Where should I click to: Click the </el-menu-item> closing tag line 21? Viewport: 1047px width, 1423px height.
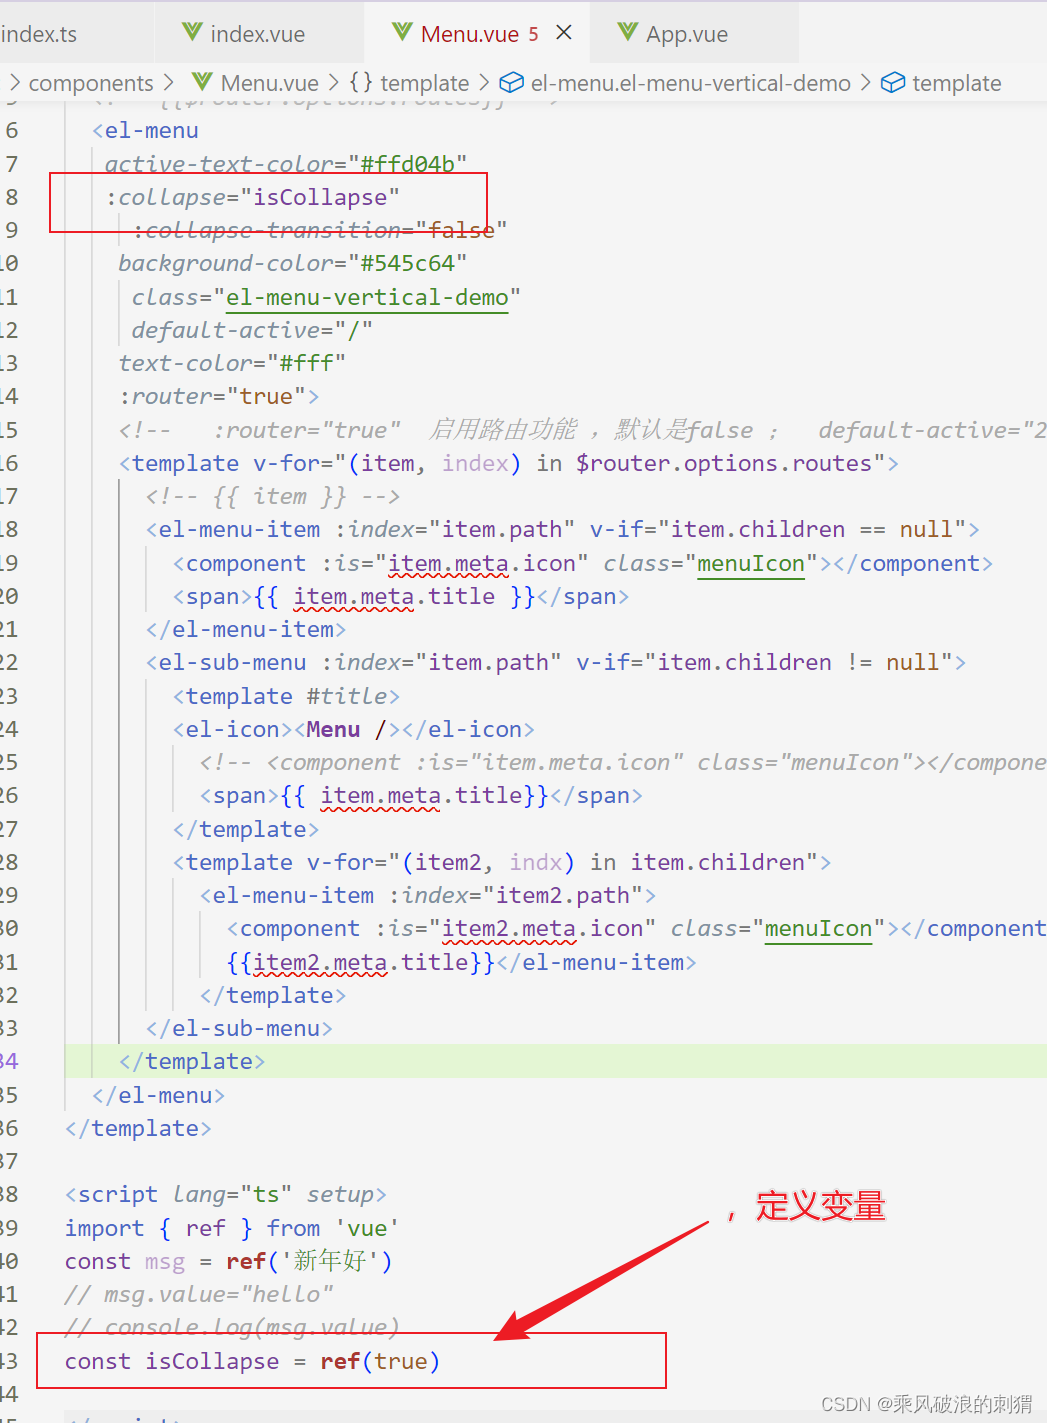pos(246,629)
